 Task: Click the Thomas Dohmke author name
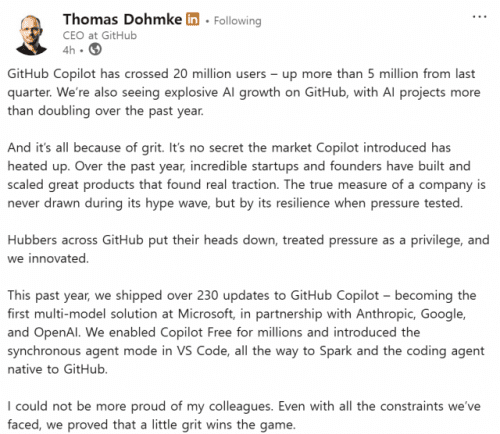point(122,19)
